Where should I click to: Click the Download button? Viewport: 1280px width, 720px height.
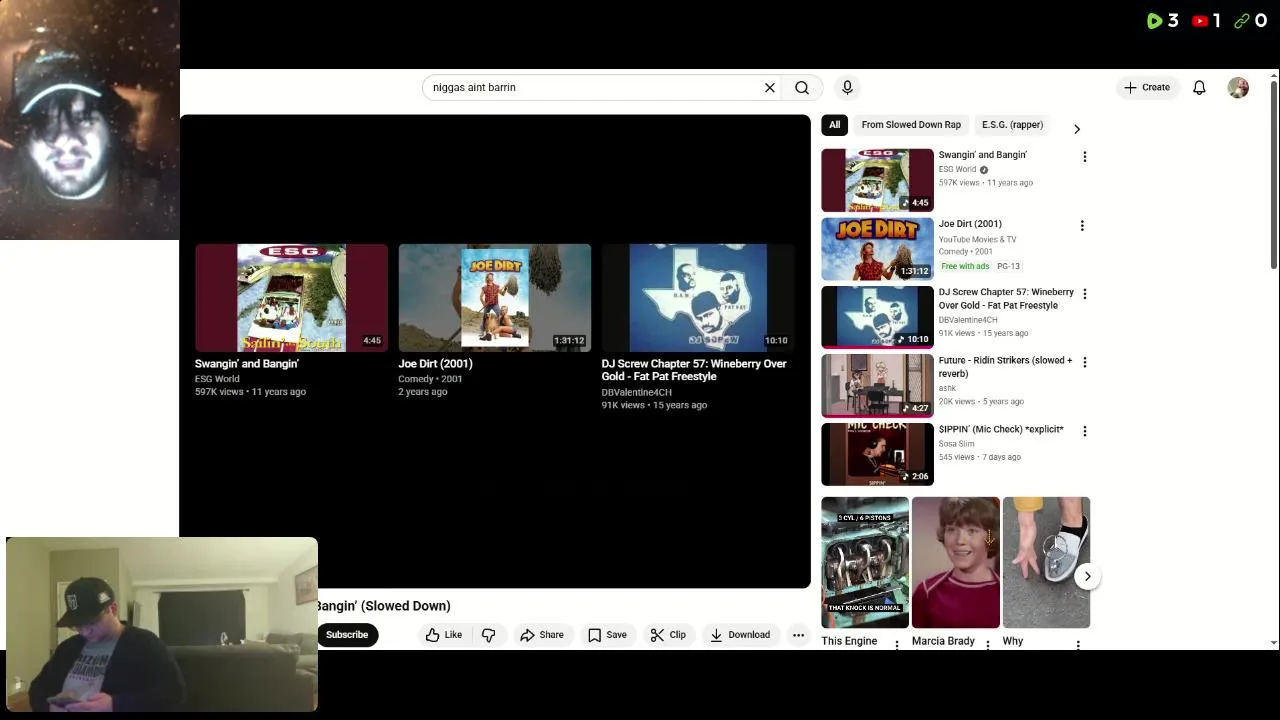(740, 635)
